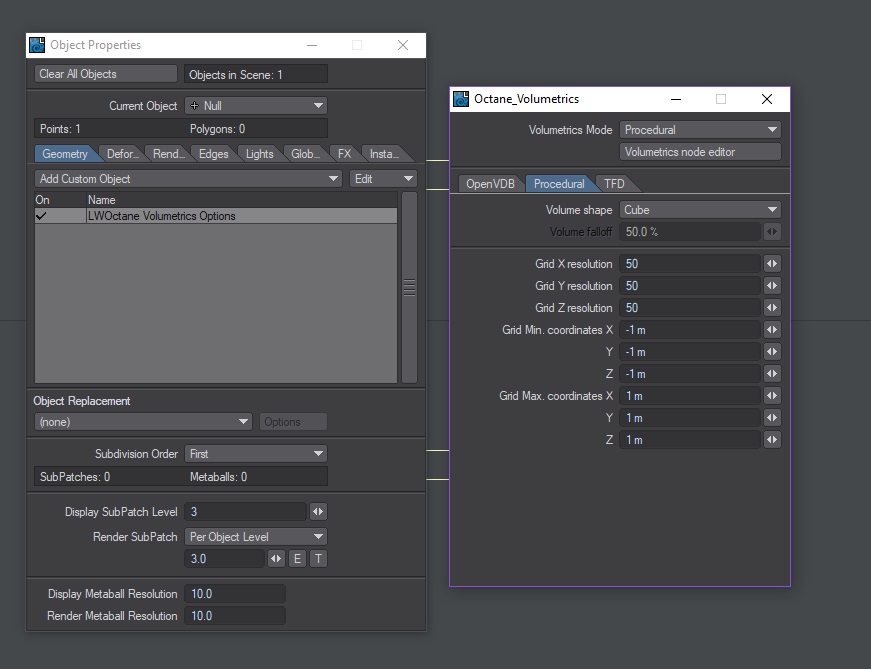This screenshot has height=669, width=871.
Task: Click the Grid Min. coordinates X field
Action: click(x=689, y=329)
